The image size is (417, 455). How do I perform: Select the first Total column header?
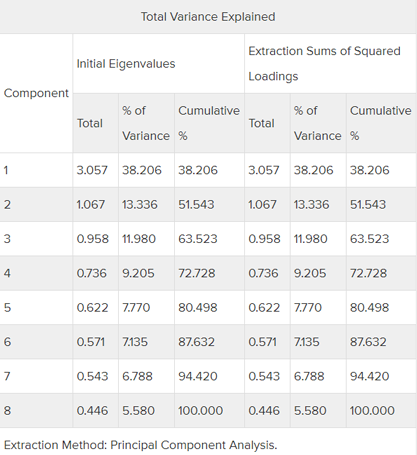90,123
